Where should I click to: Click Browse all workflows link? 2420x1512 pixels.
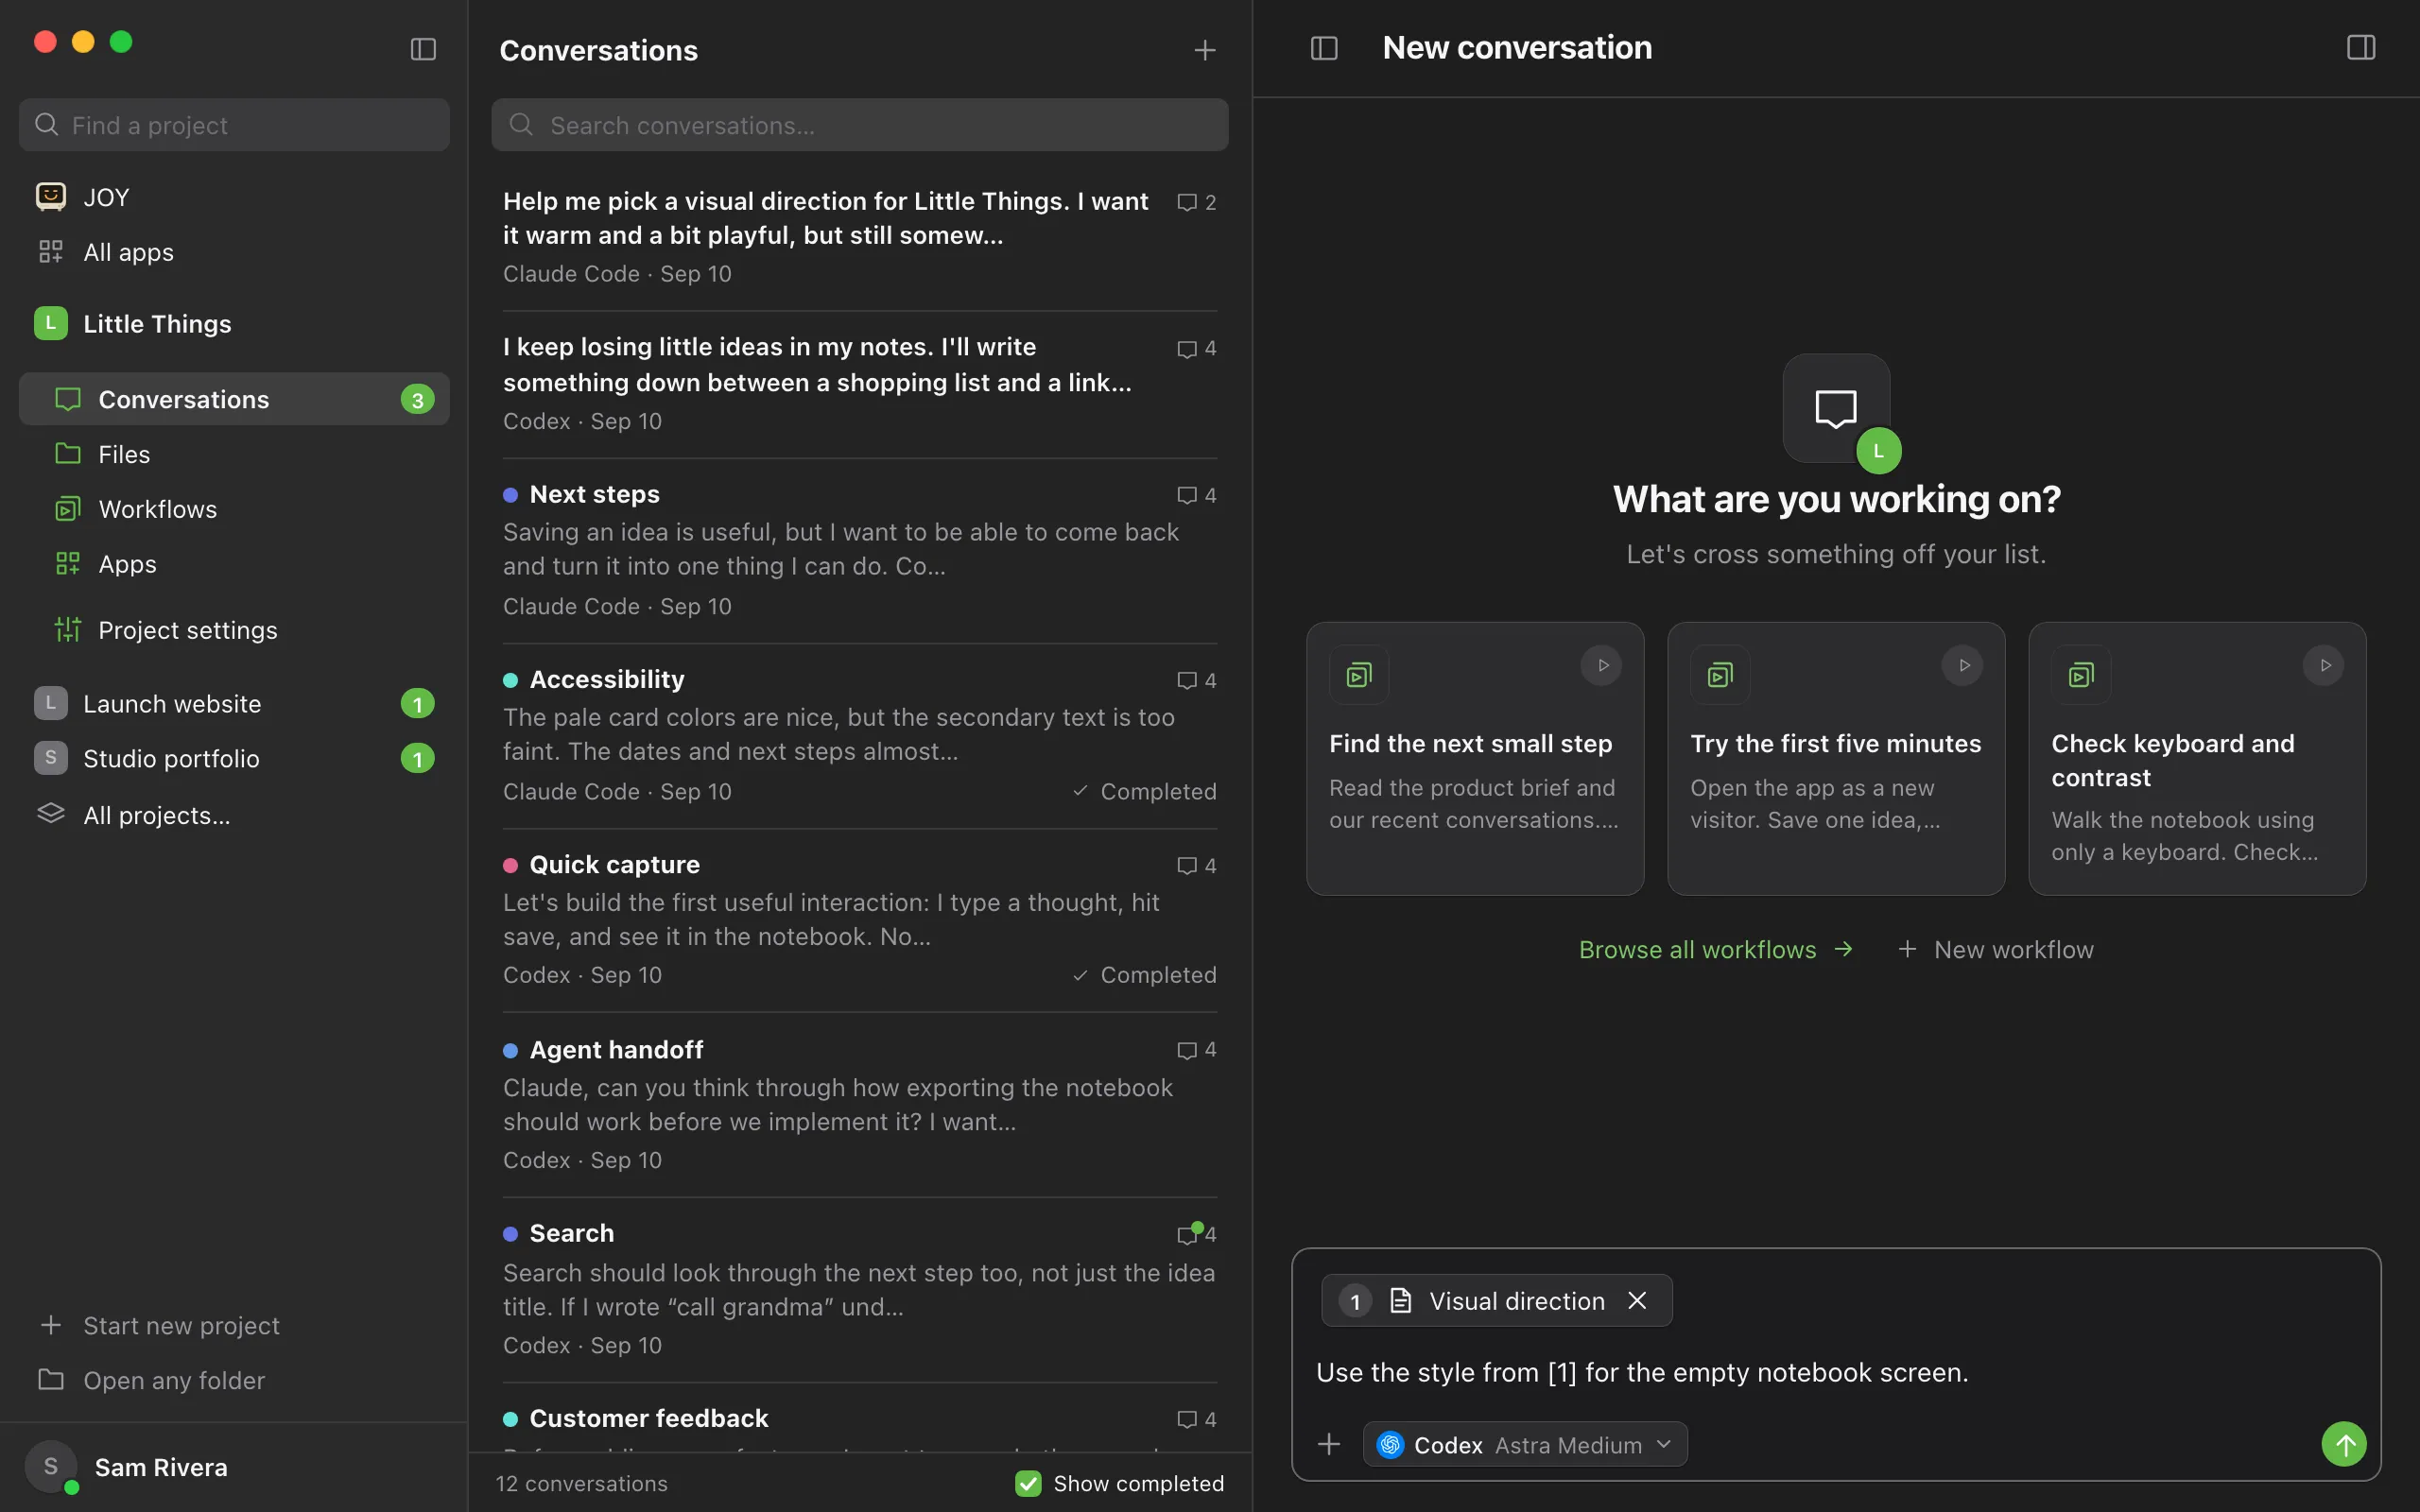(1716, 949)
